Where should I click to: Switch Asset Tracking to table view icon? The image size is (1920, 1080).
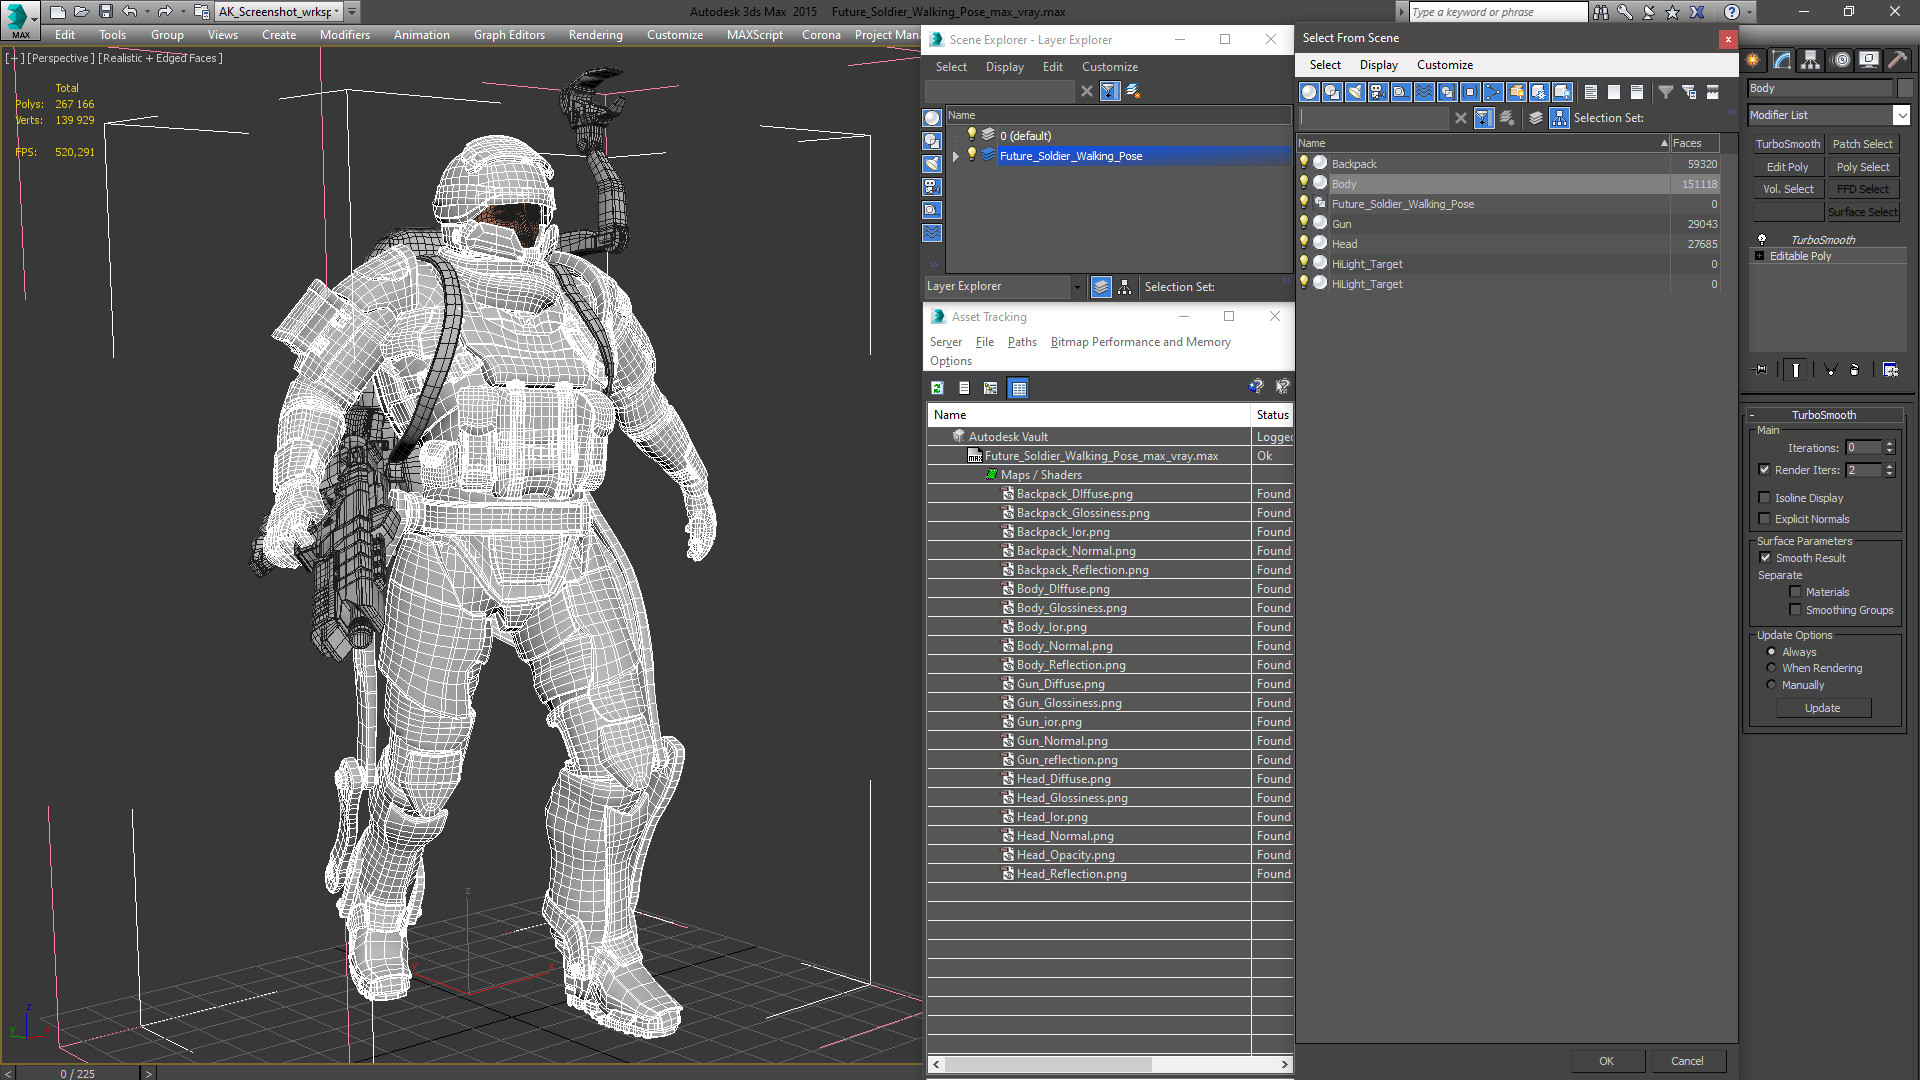click(x=1018, y=388)
